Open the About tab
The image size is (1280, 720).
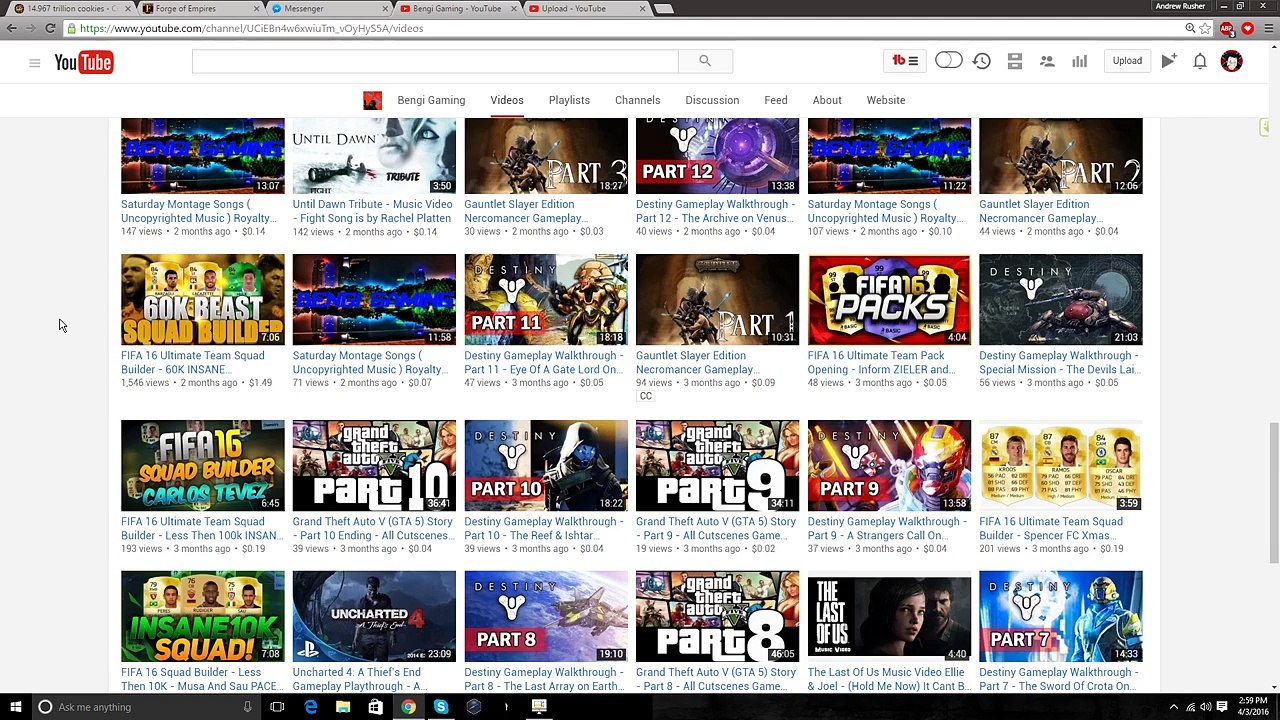coord(827,100)
